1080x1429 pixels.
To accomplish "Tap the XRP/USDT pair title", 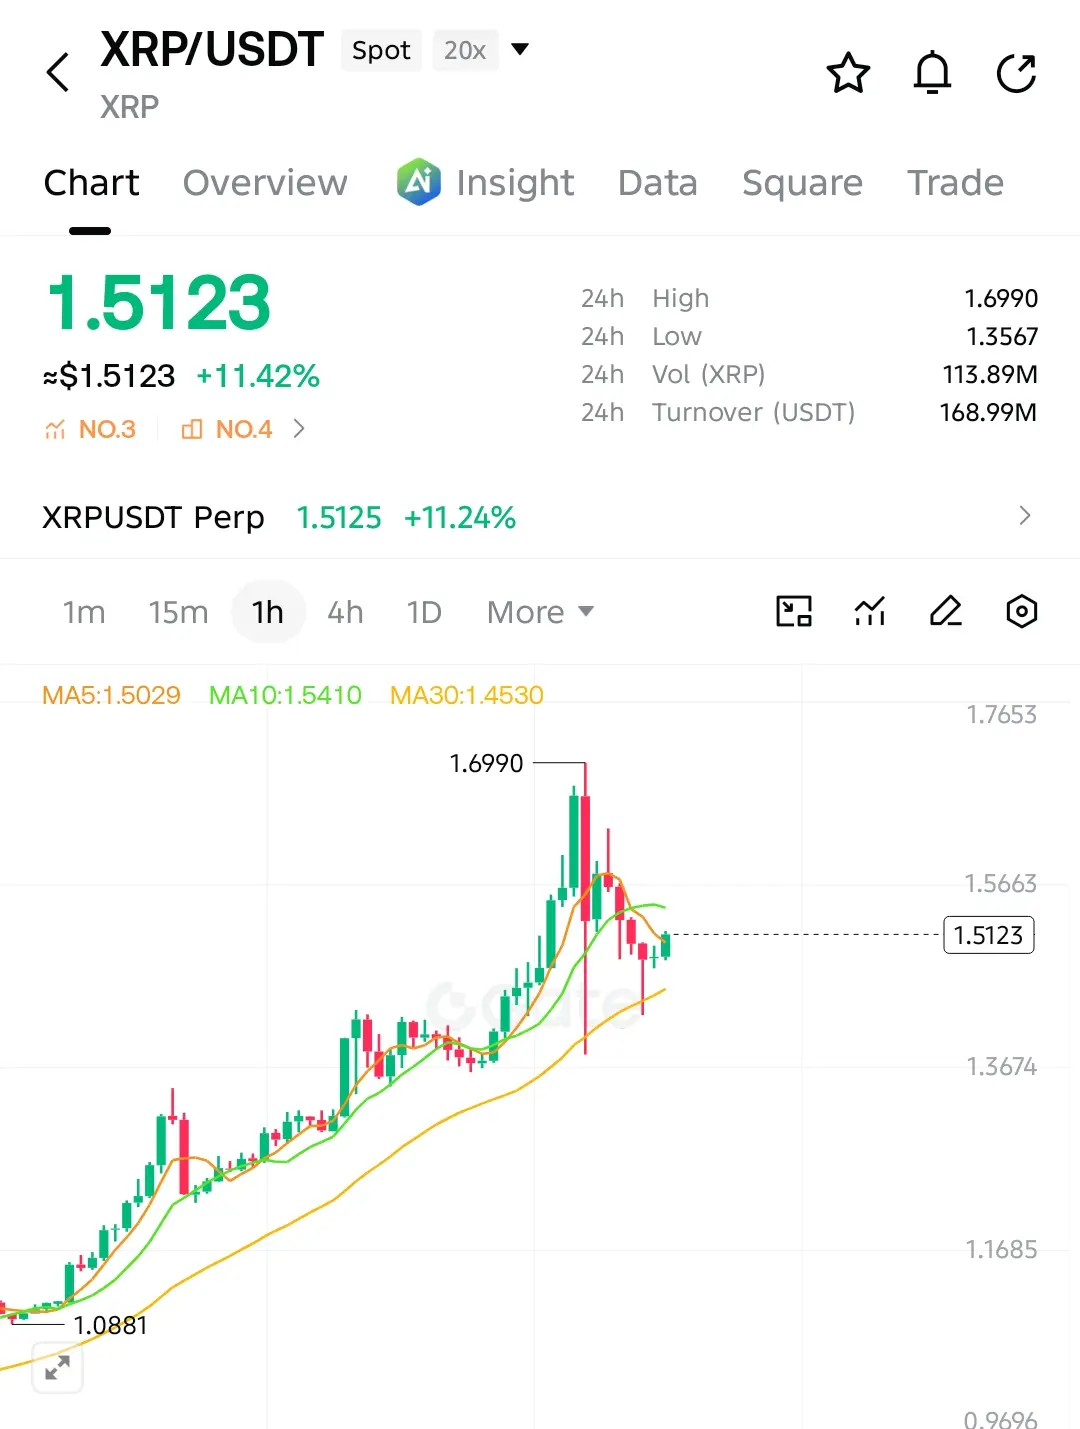I will click(x=212, y=49).
